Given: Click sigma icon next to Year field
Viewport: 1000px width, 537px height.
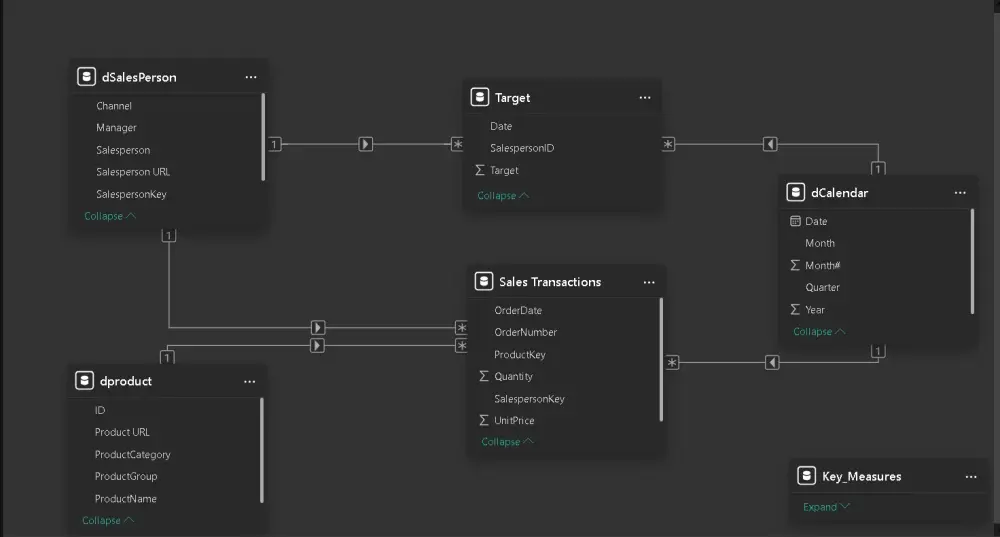Looking at the screenshot, I should (795, 309).
